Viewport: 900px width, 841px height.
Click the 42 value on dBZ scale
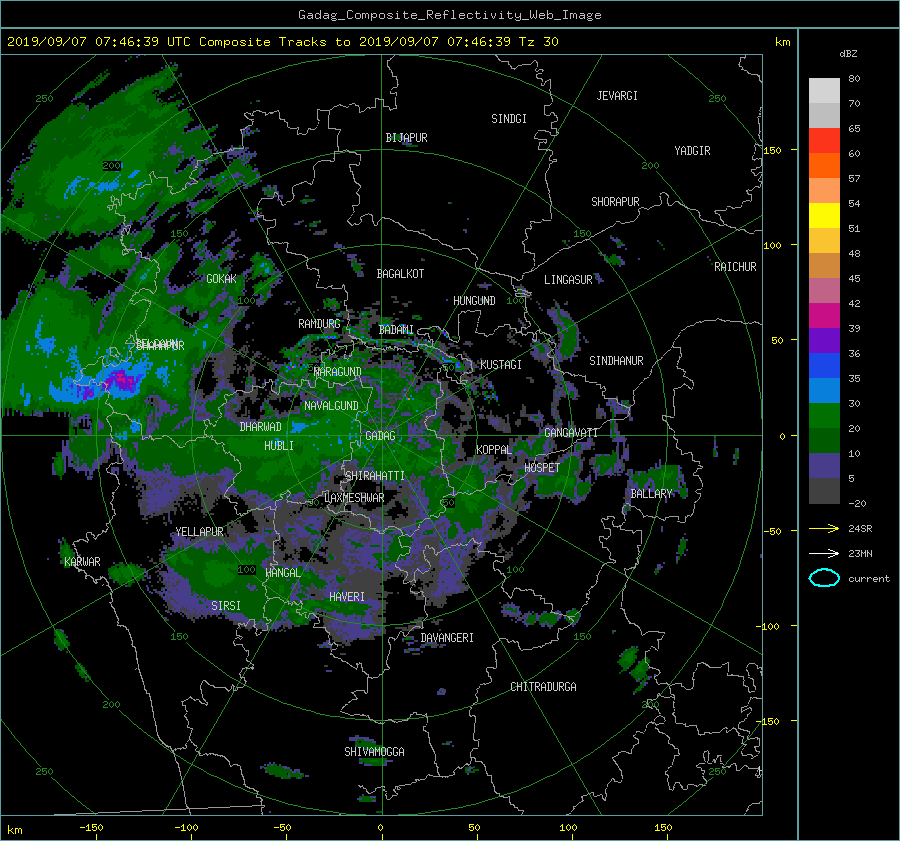coord(854,304)
